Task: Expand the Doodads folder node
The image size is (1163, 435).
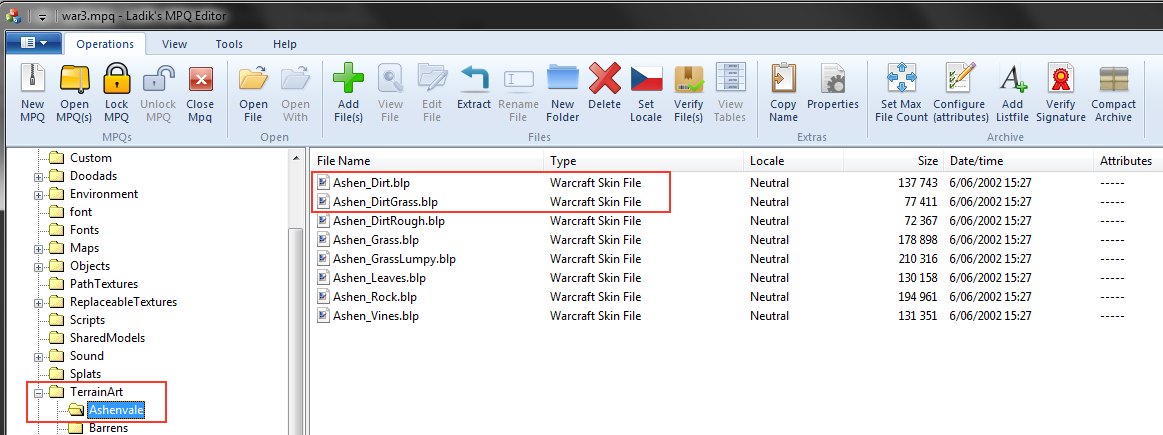Action: click(39, 177)
